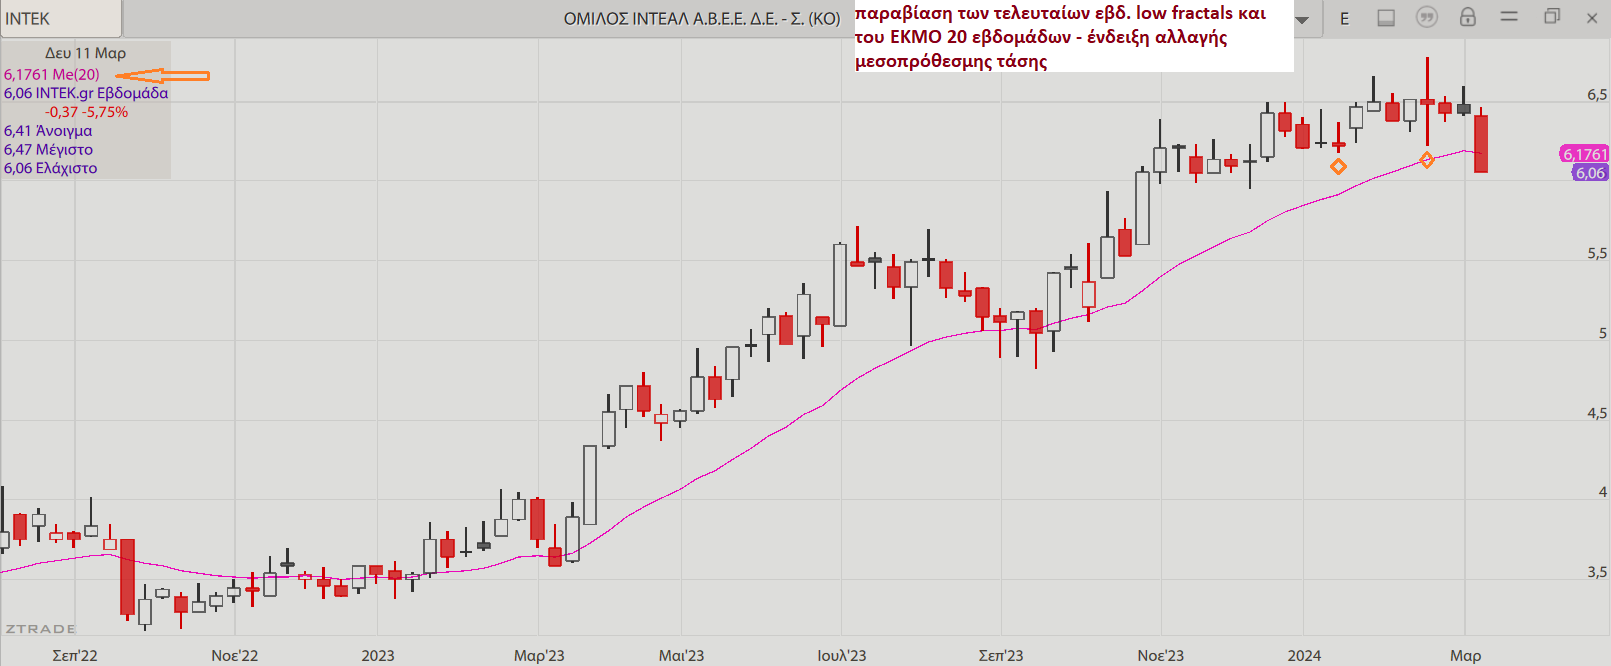Select the INTEK chart tab

(60, 18)
